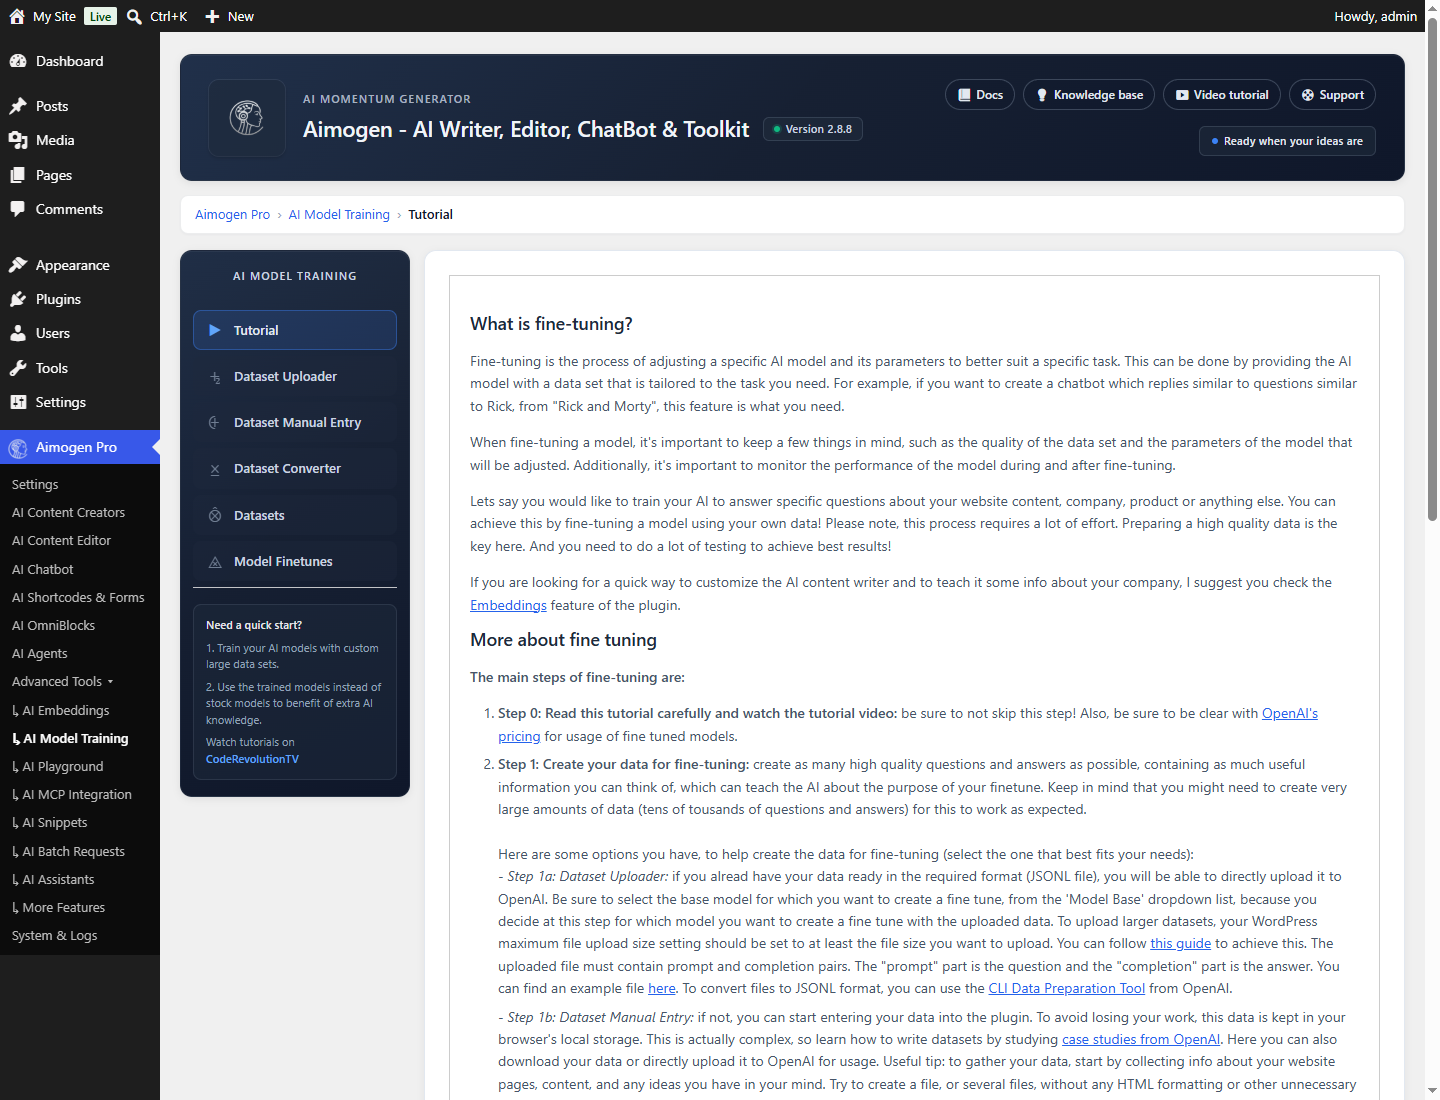Click the Dashboard gauge icon
This screenshot has height=1100, width=1440.
click(x=18, y=61)
